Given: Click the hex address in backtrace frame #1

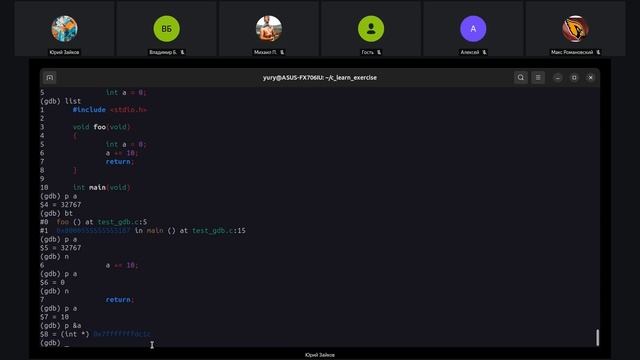Looking at the screenshot, I should pos(93,231).
